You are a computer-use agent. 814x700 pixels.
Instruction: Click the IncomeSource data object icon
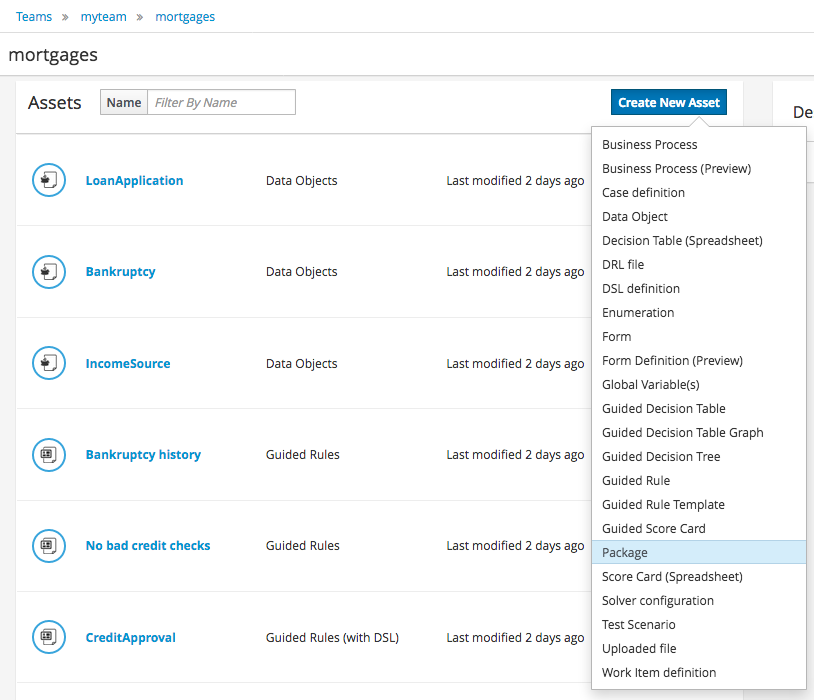[49, 363]
